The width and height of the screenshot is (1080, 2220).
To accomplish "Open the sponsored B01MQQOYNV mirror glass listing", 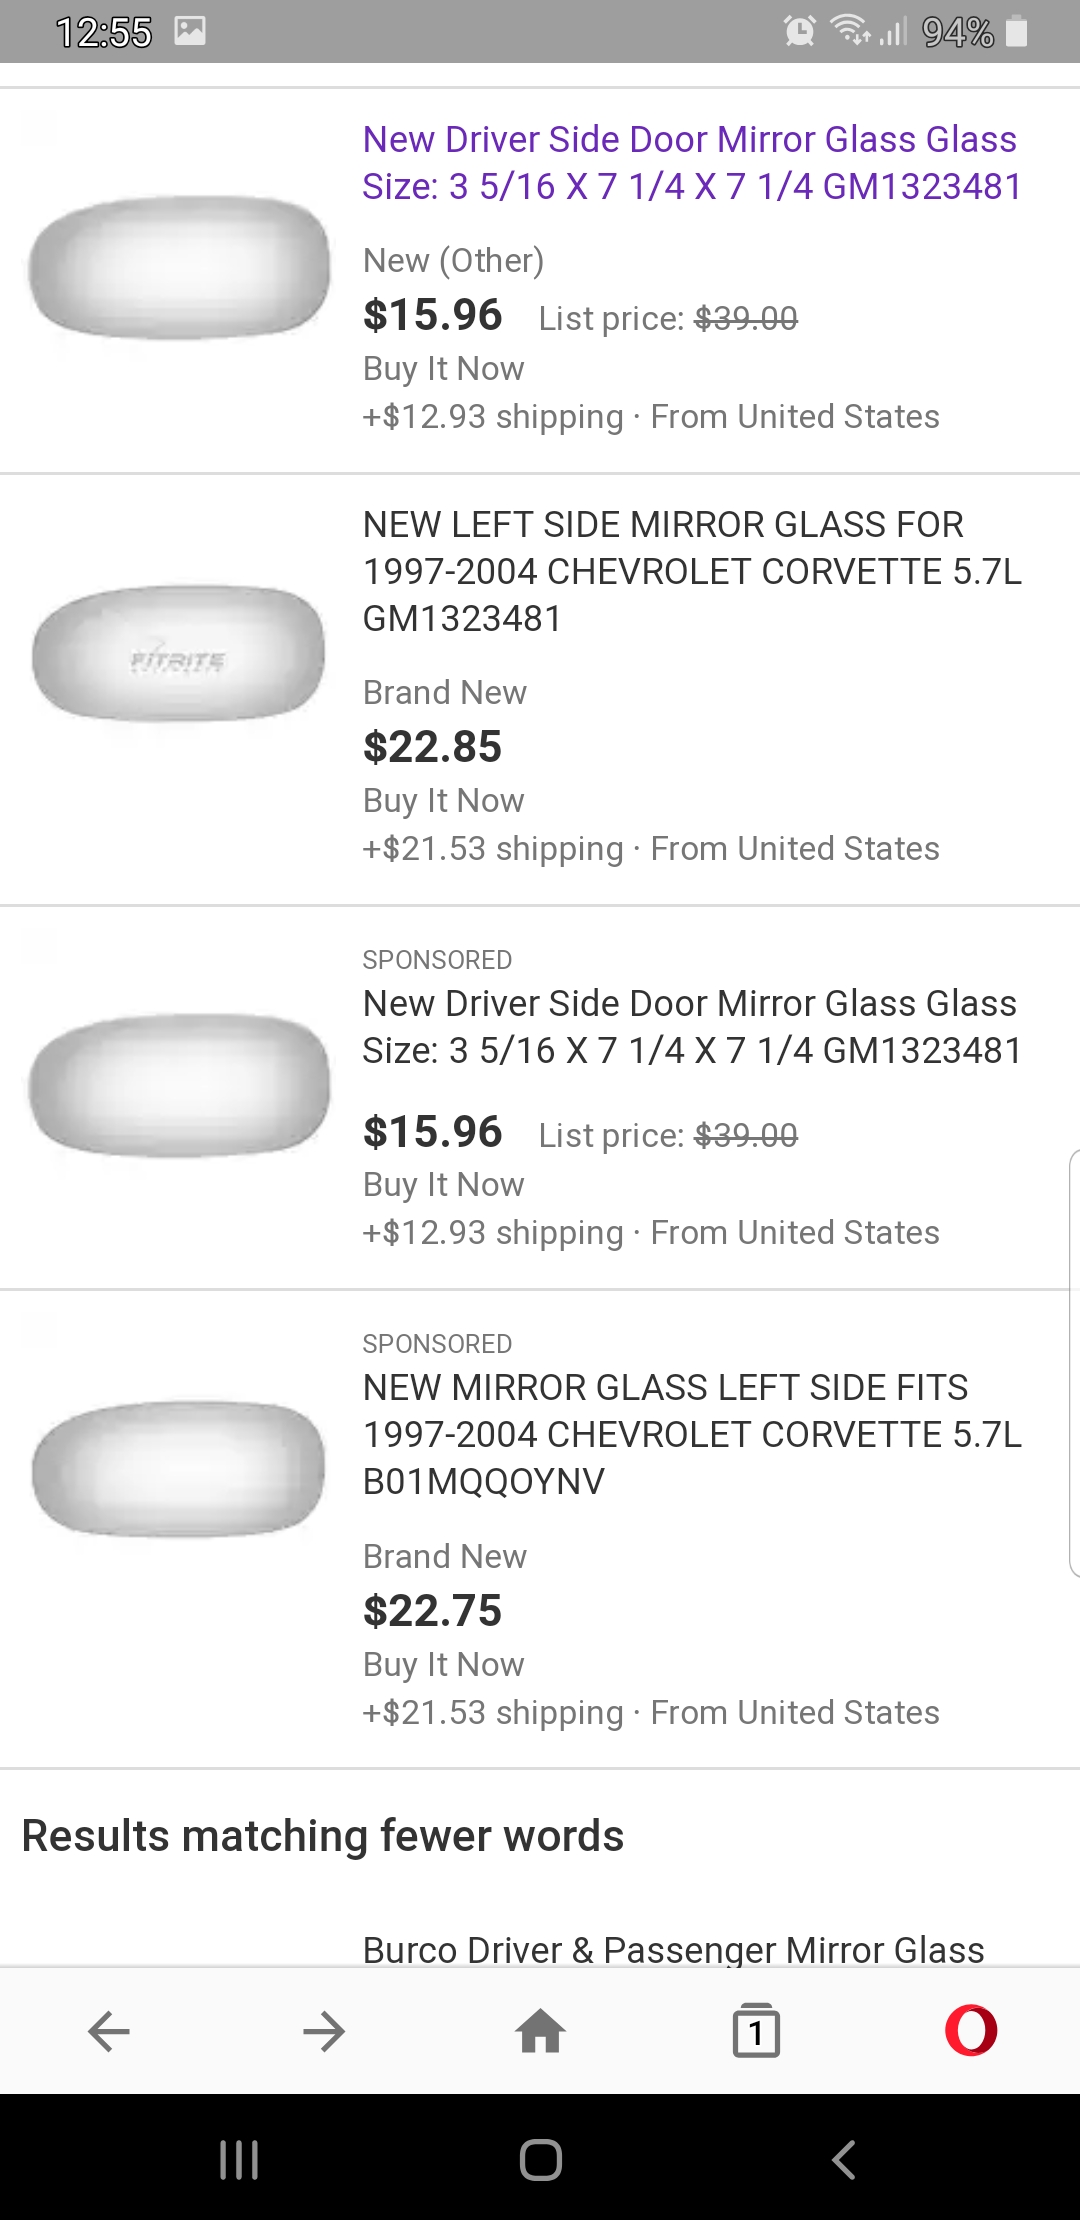I will tap(691, 1434).
